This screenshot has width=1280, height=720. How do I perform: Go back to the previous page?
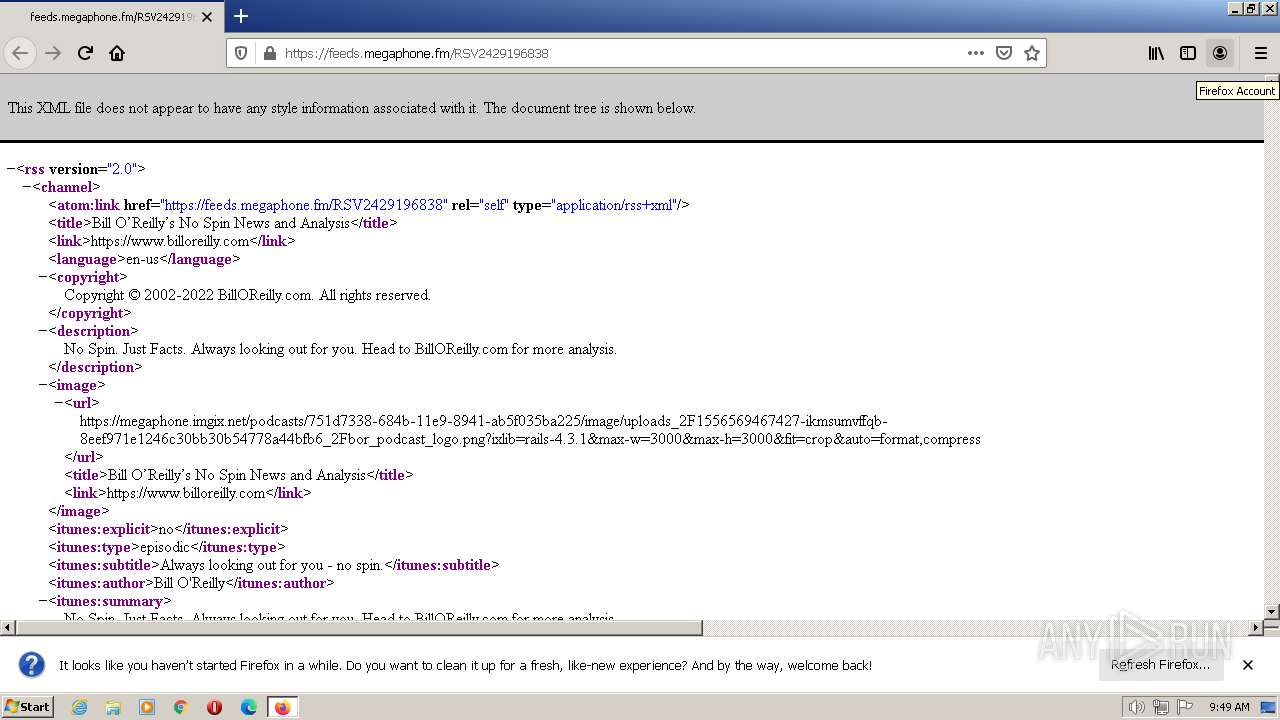coord(20,53)
